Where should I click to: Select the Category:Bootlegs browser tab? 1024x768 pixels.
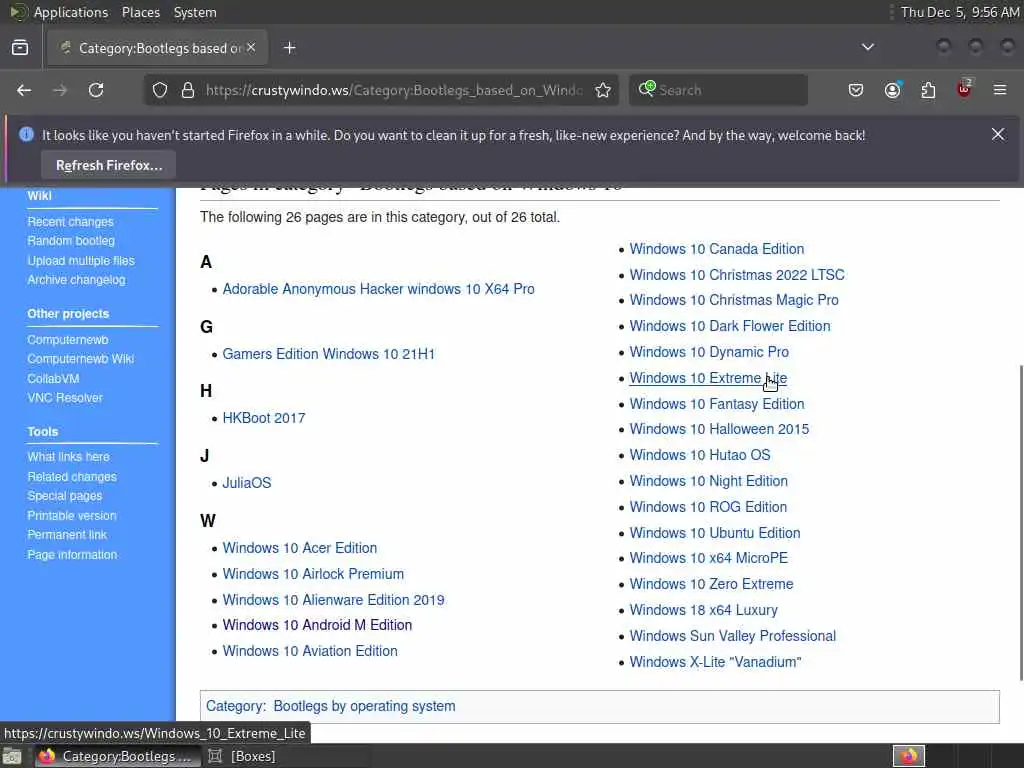(157, 48)
